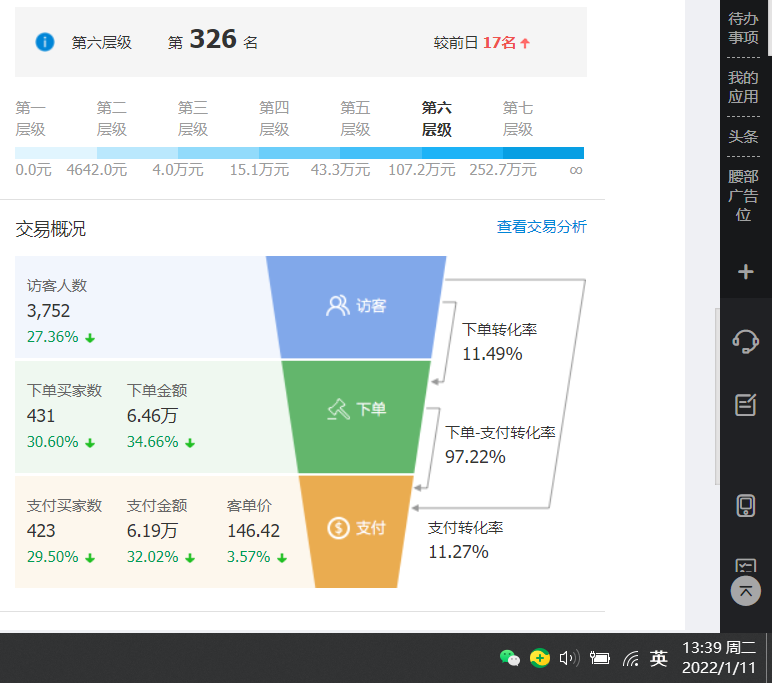Select the bold 第六层级 tier label
The height and width of the screenshot is (683, 772).
point(437,119)
